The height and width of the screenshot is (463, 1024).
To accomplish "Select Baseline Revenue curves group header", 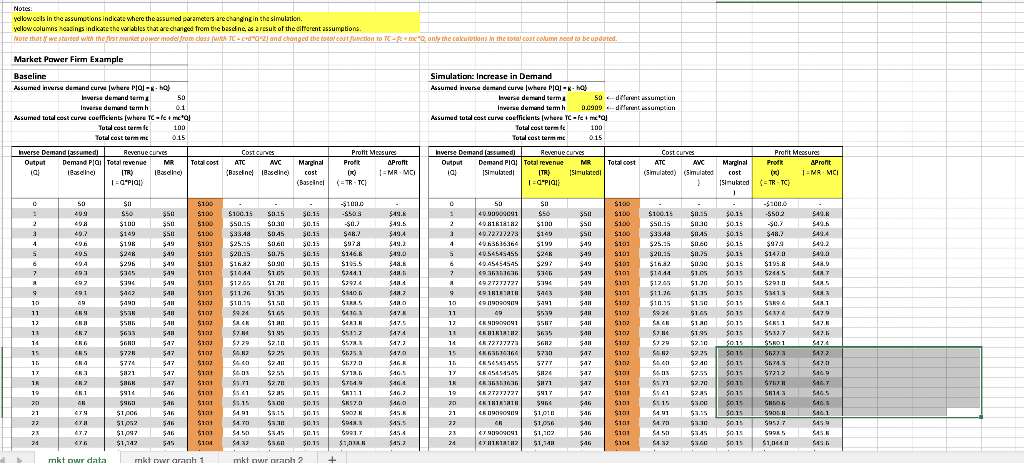I will (146, 152).
